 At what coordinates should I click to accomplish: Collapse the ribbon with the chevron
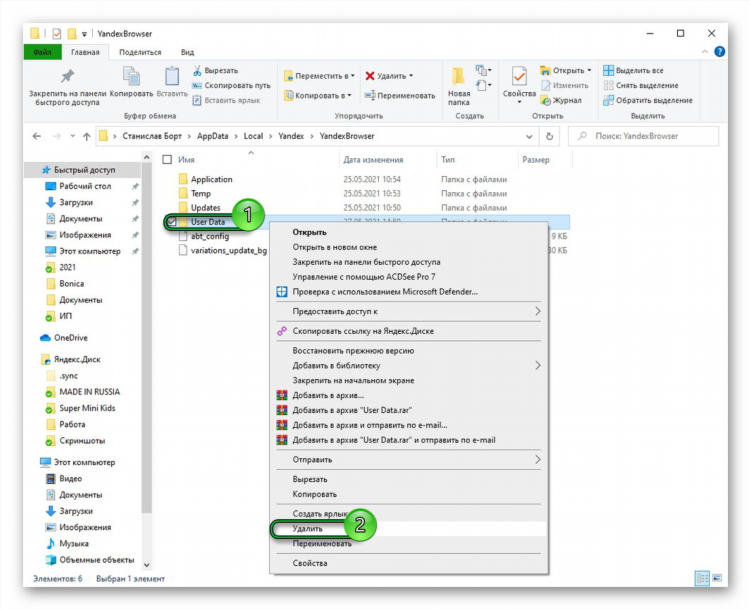point(705,52)
